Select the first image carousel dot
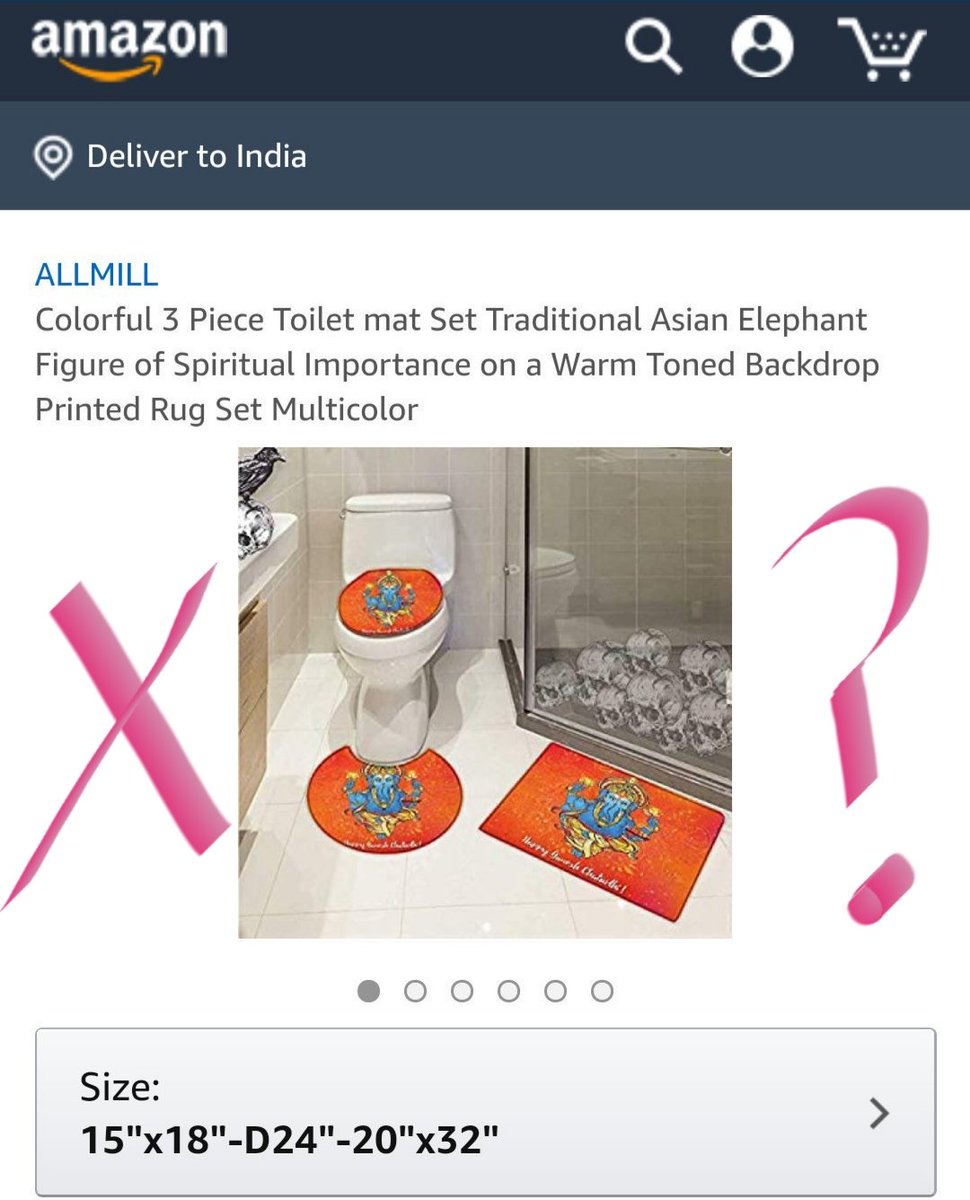The height and width of the screenshot is (1200, 970). pyautogui.click(x=369, y=991)
